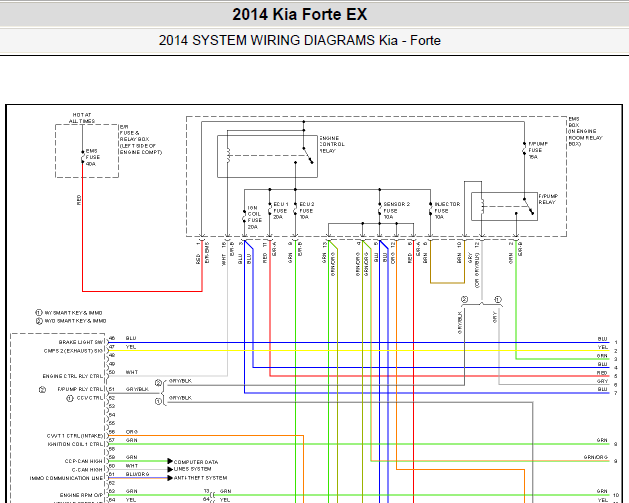Click the BLU/ORG wire label at pin 61
629x503 pixels.
click(137, 474)
